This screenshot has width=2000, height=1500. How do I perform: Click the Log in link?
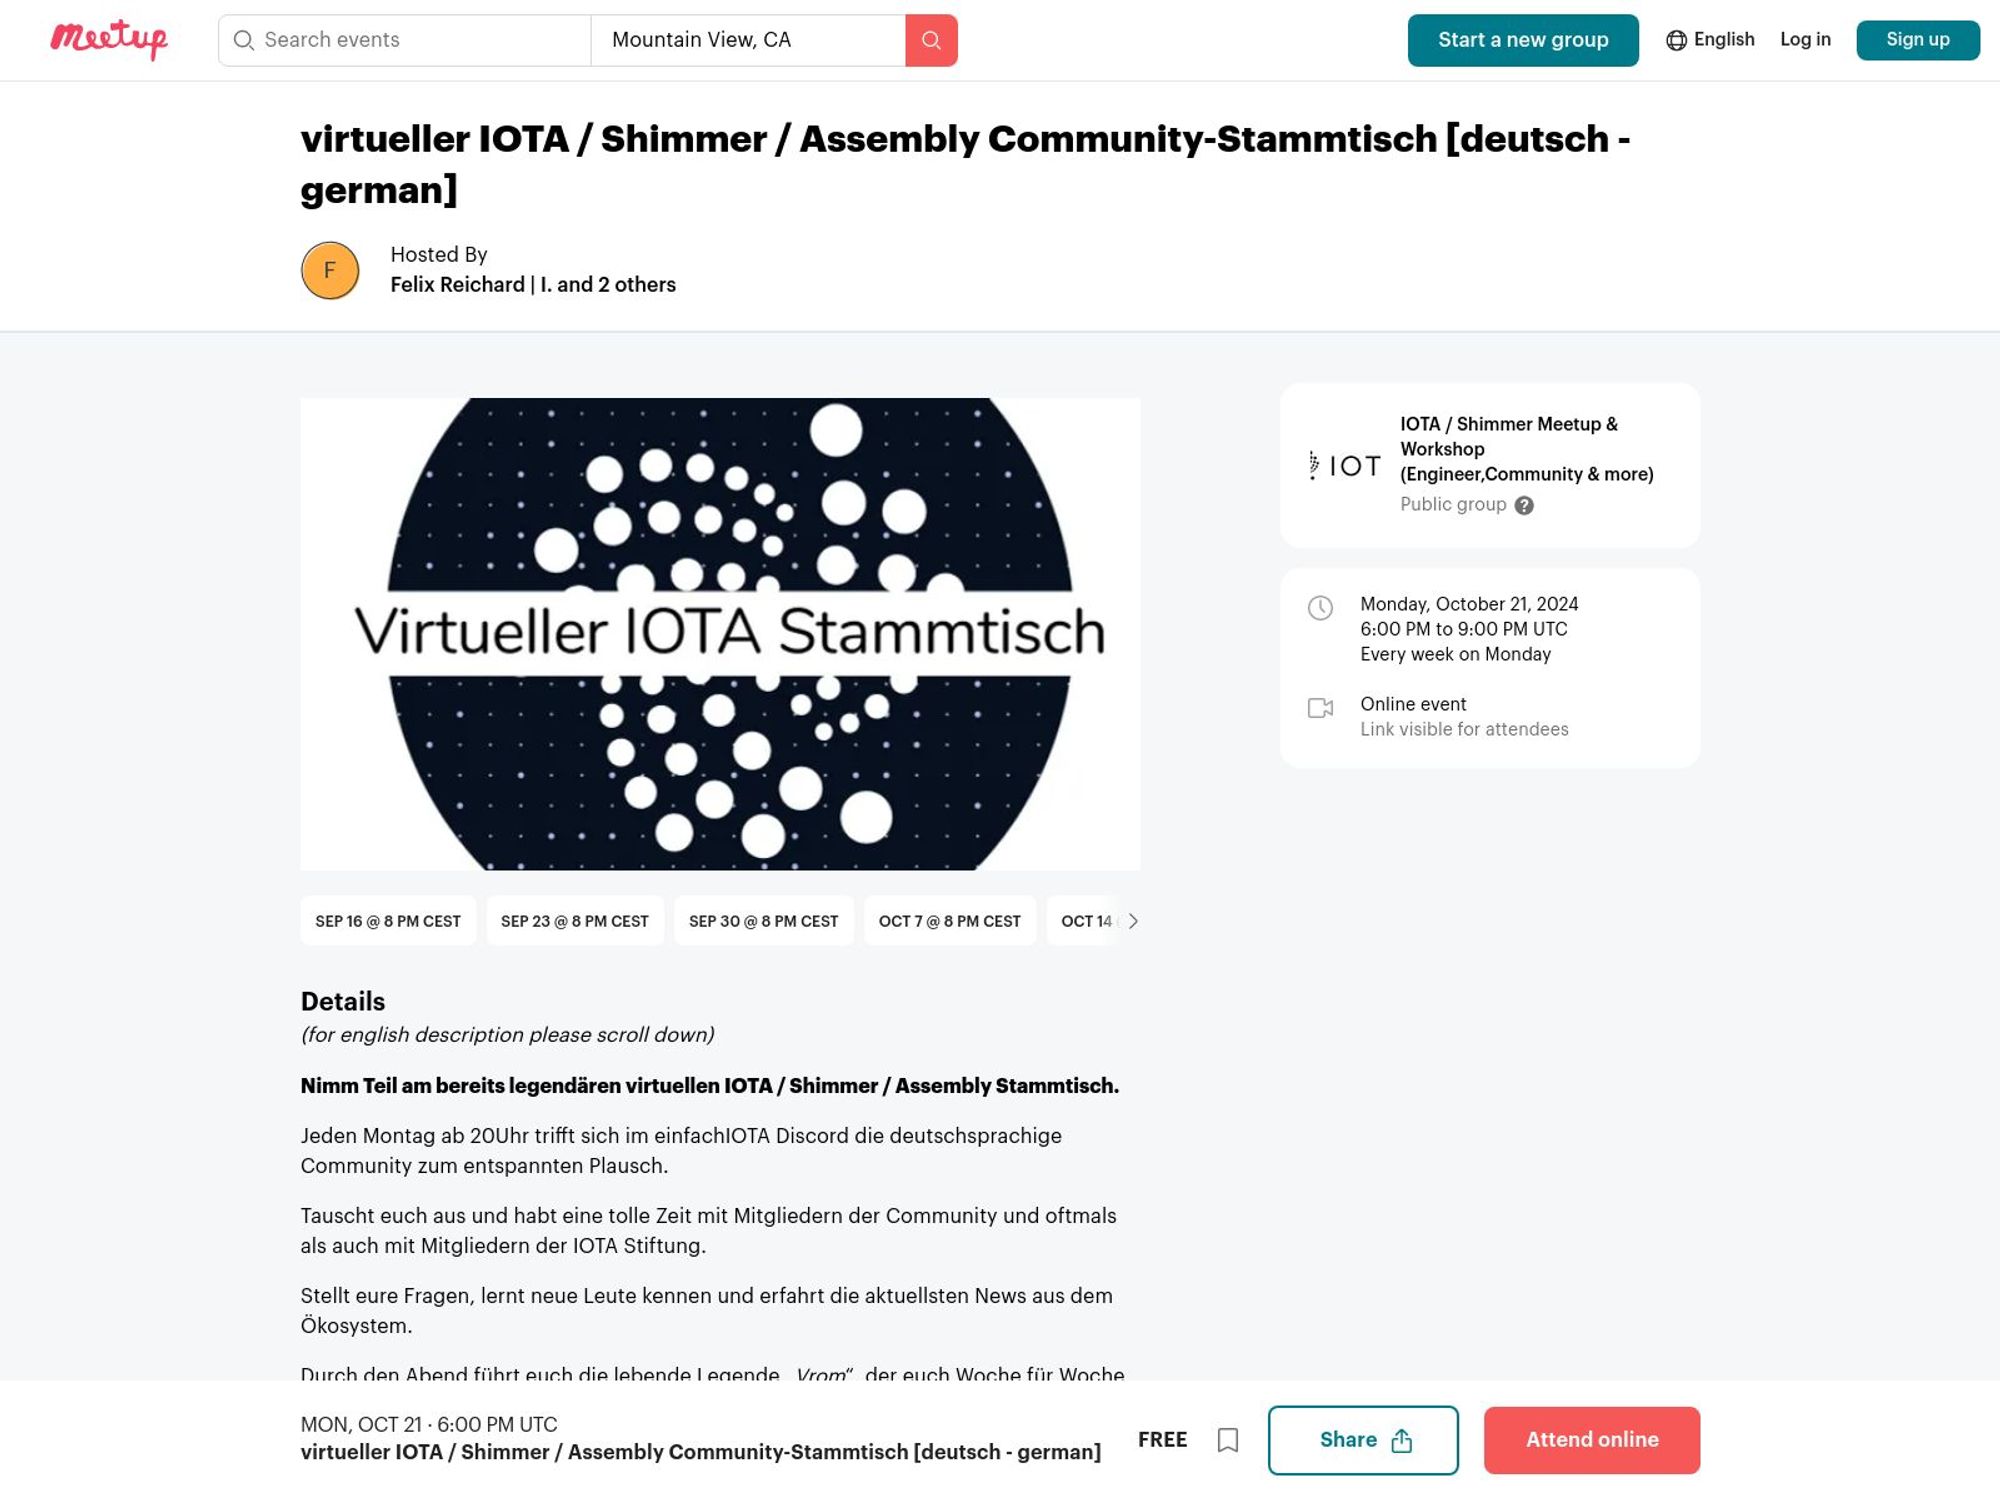1805,39
